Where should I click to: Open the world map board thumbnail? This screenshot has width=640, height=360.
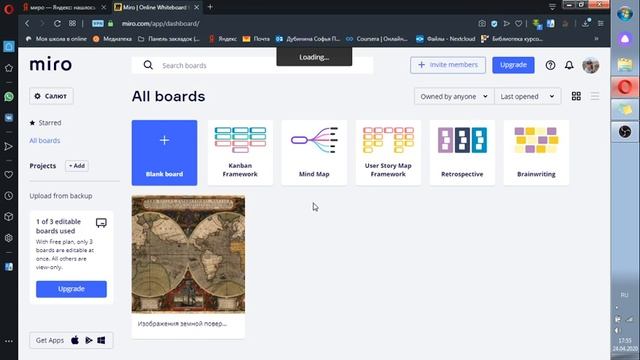tap(188, 254)
